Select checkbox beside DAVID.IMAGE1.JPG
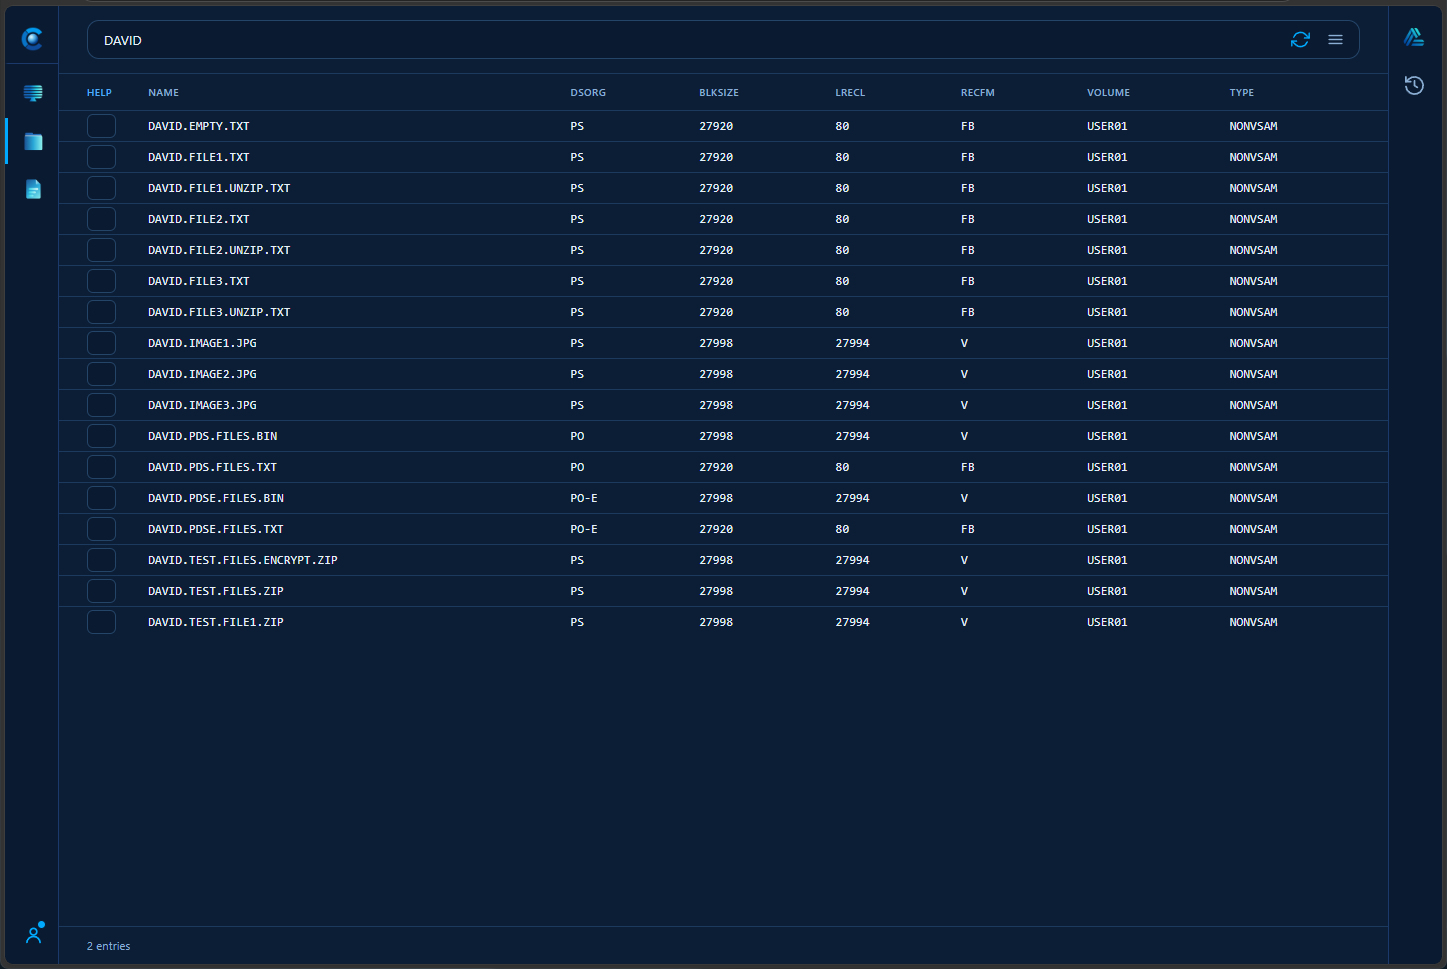This screenshot has width=1447, height=969. [101, 343]
